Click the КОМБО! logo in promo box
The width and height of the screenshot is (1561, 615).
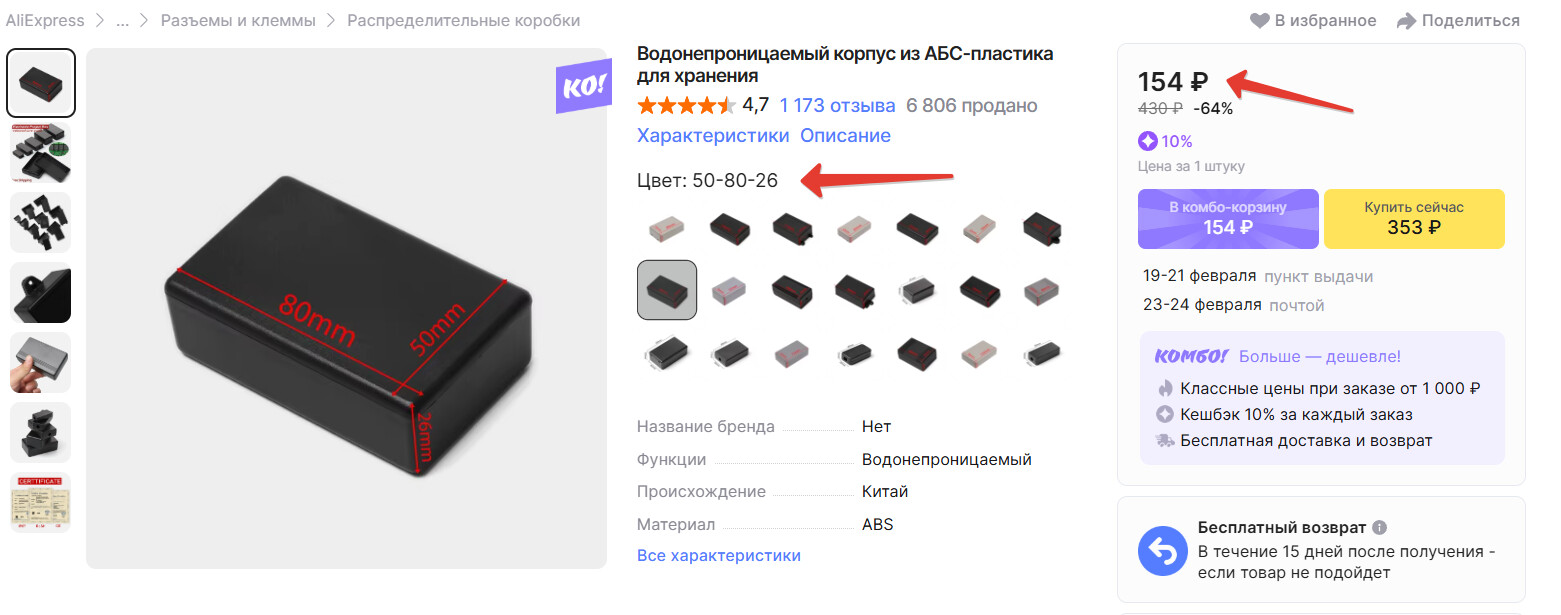pos(1191,356)
